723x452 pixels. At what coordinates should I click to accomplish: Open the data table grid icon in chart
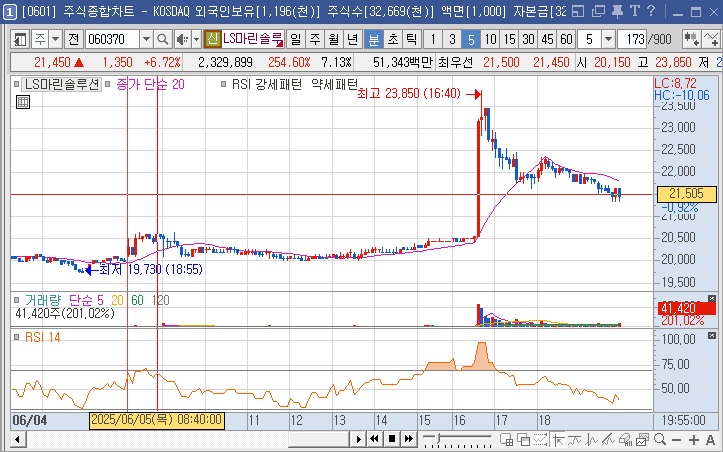tap(23, 102)
